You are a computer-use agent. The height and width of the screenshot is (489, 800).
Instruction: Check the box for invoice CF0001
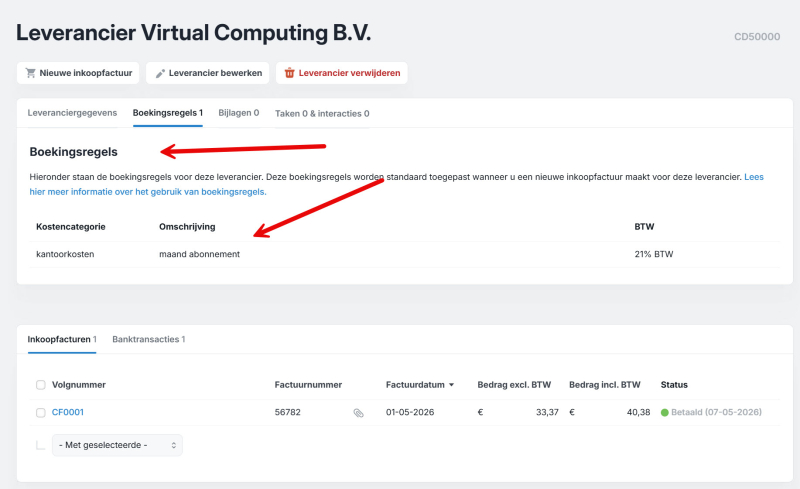pyautogui.click(x=41, y=412)
